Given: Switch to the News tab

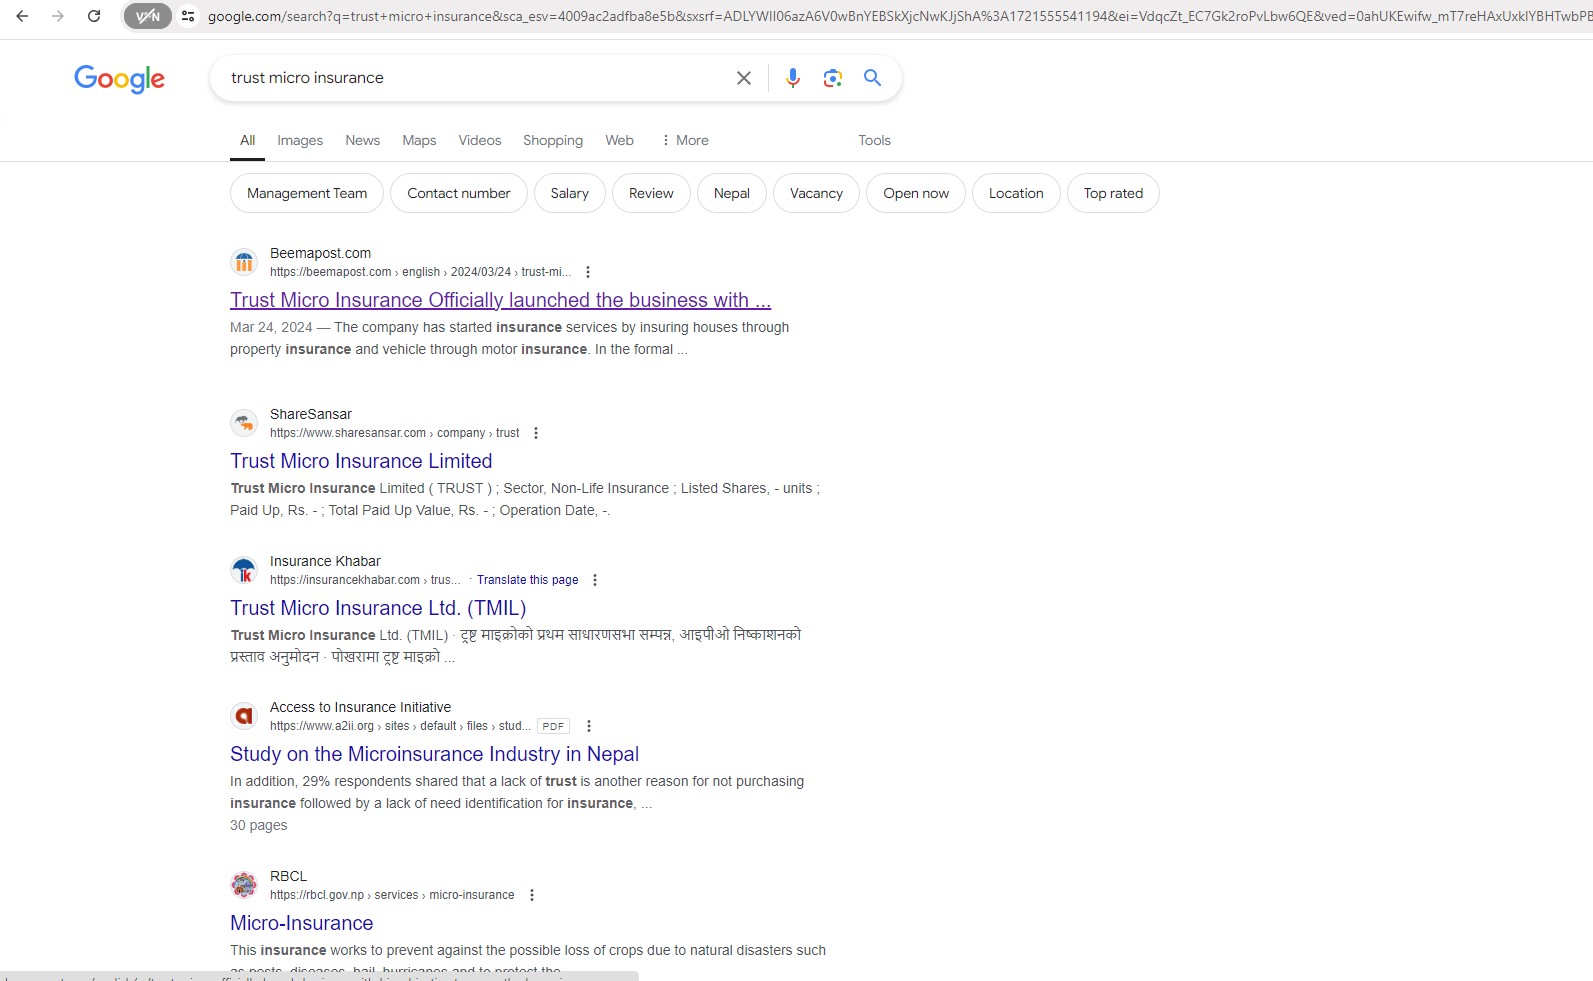Looking at the screenshot, I should pyautogui.click(x=362, y=140).
